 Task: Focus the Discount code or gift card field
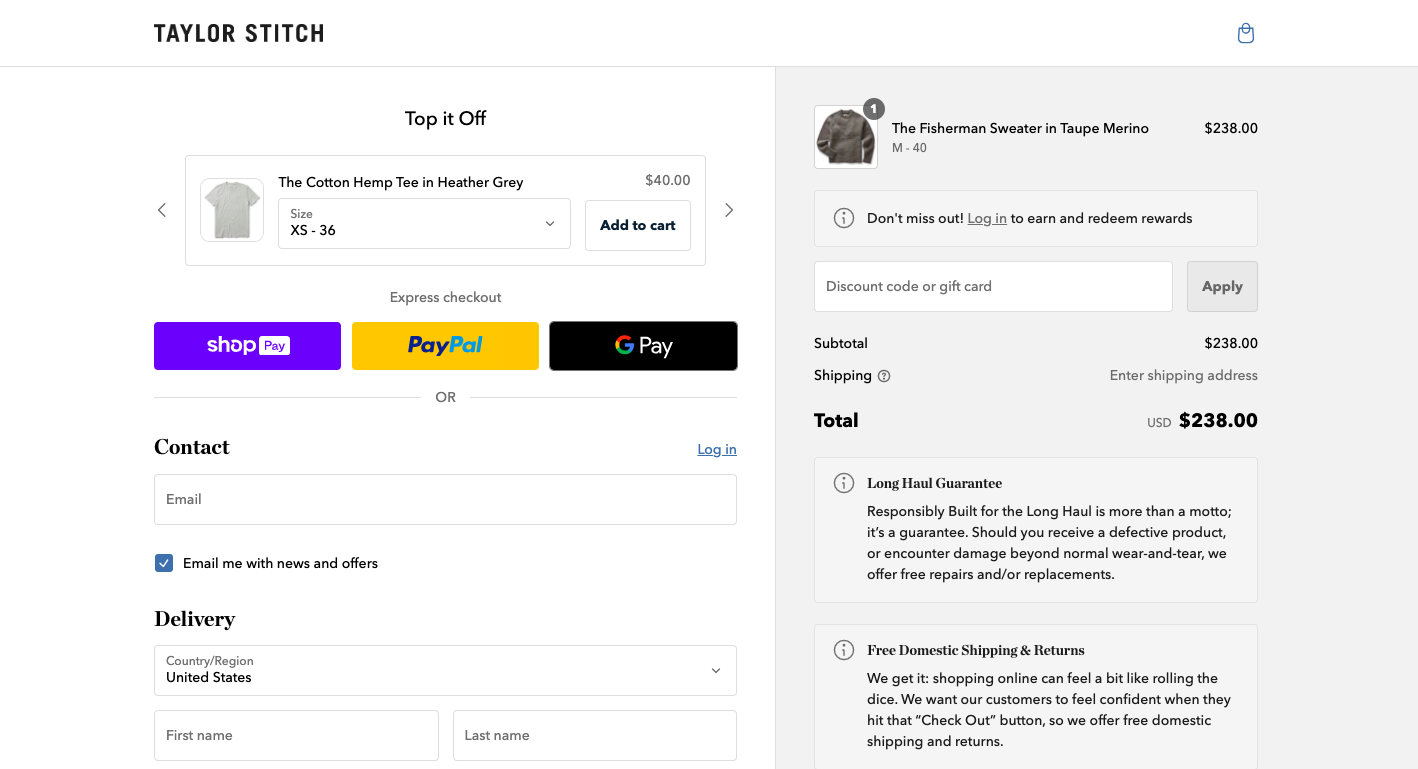992,287
